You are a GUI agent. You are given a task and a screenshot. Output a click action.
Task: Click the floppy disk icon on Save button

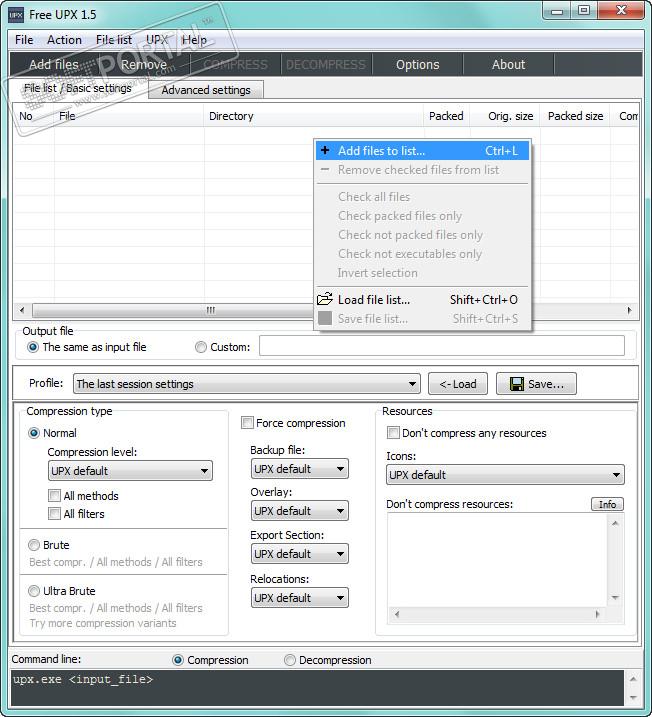(517, 384)
